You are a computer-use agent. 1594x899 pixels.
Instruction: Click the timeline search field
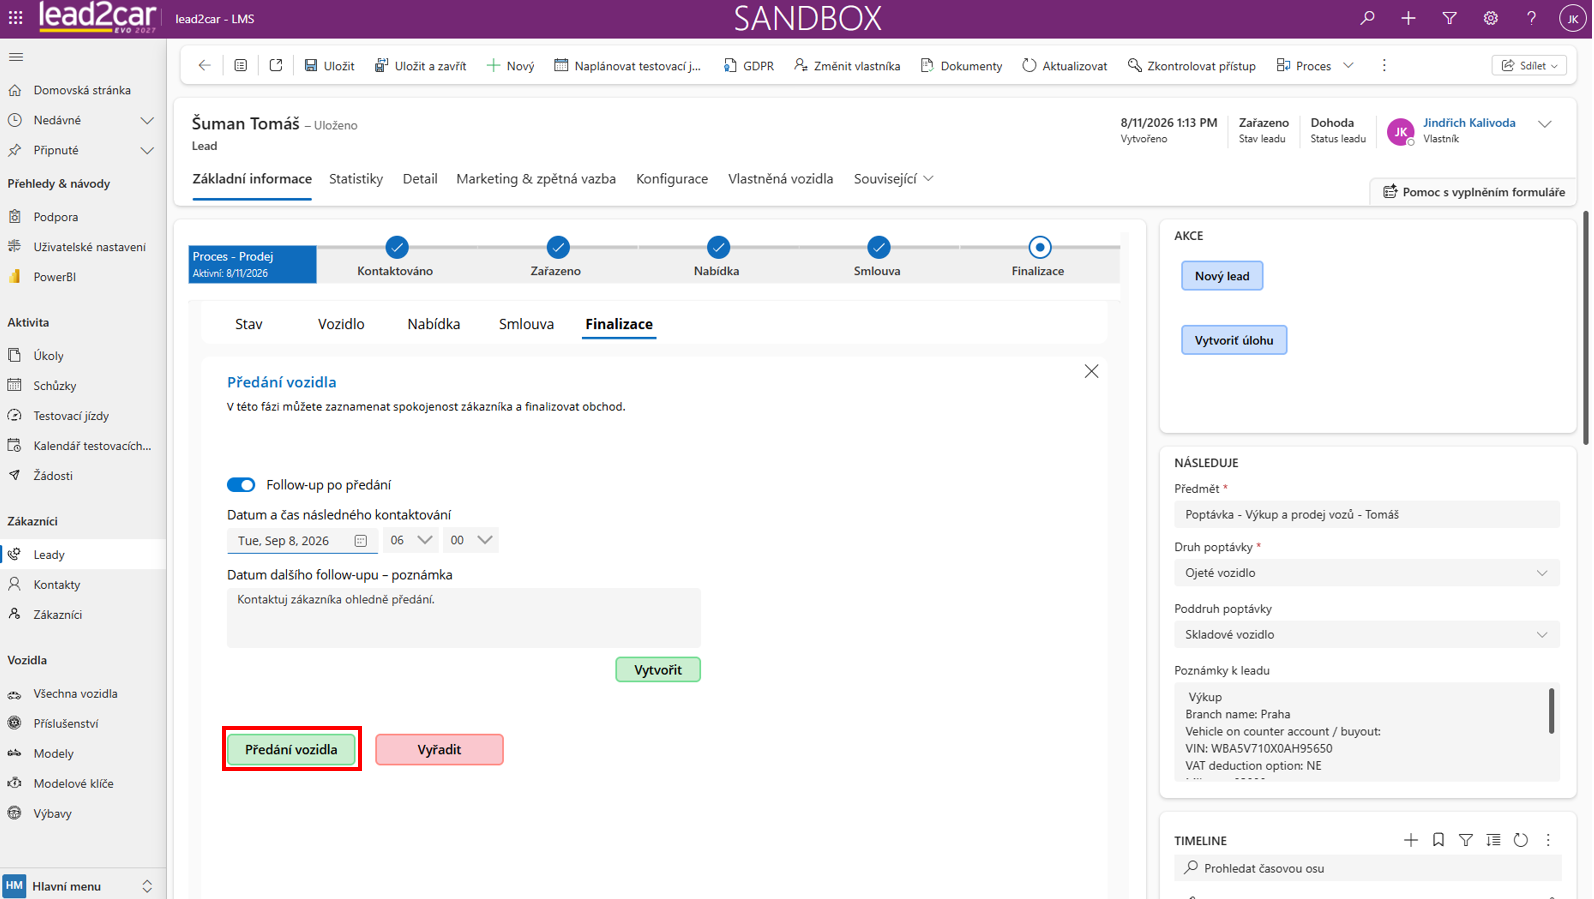pos(1366,868)
